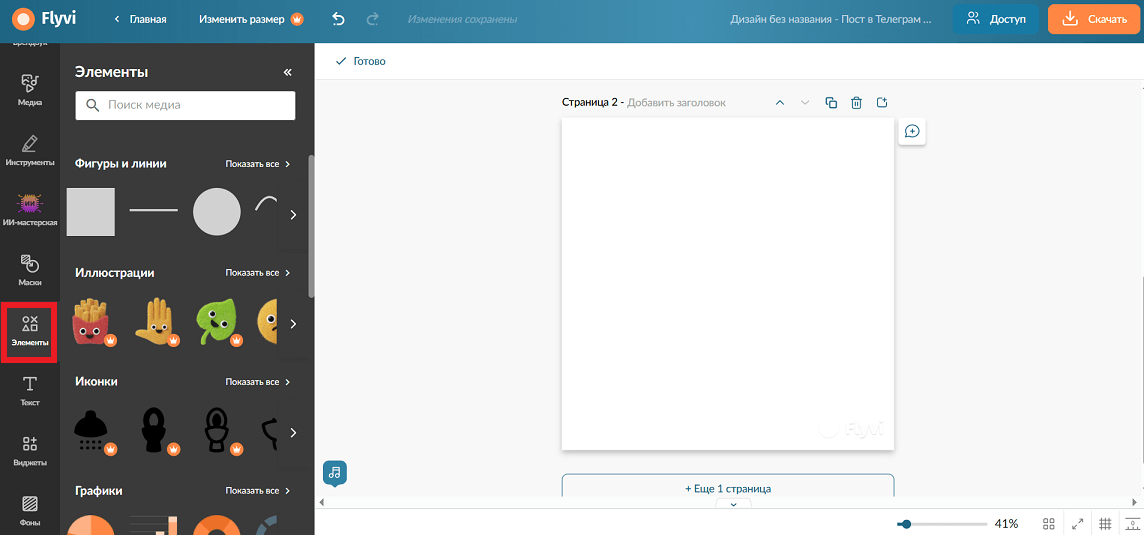Insert the square shape
This screenshot has height=535, width=1144.
coord(90,212)
